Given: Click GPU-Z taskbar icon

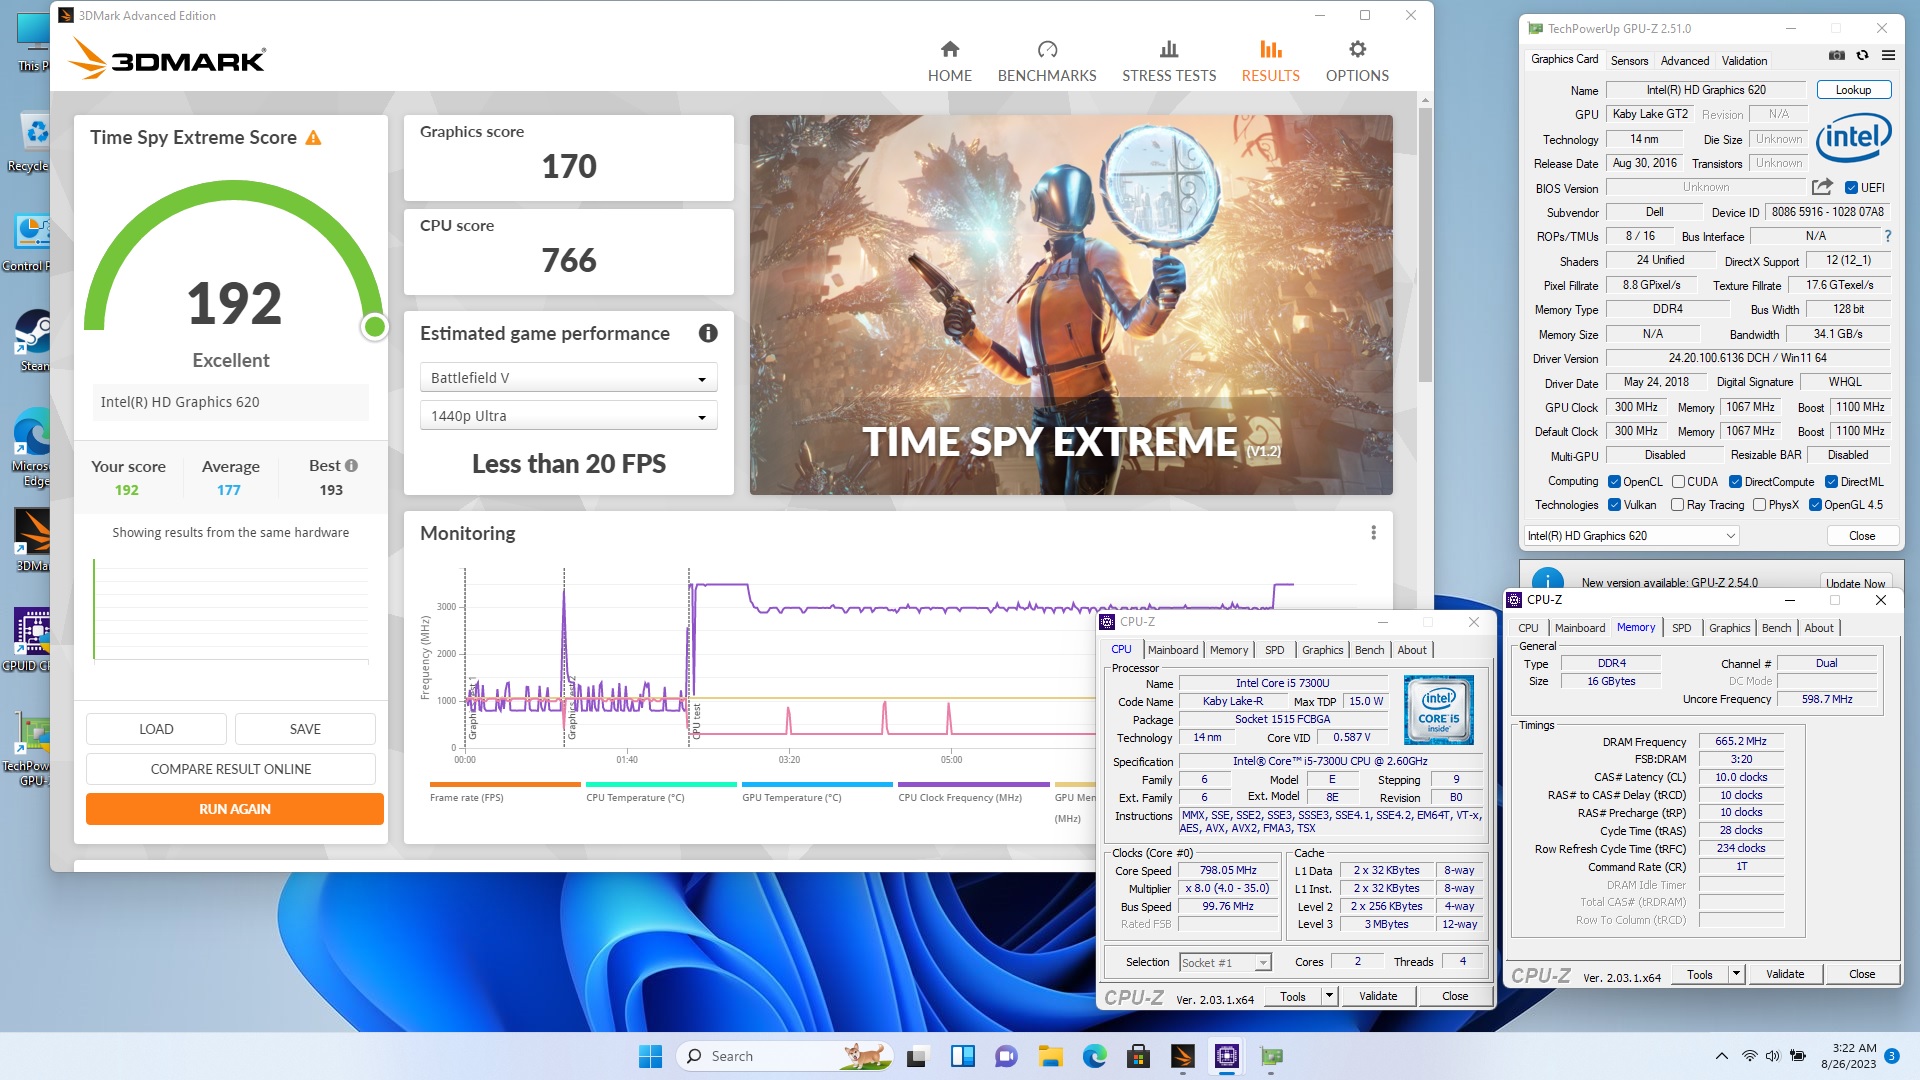Looking at the screenshot, I should coord(1271,1056).
